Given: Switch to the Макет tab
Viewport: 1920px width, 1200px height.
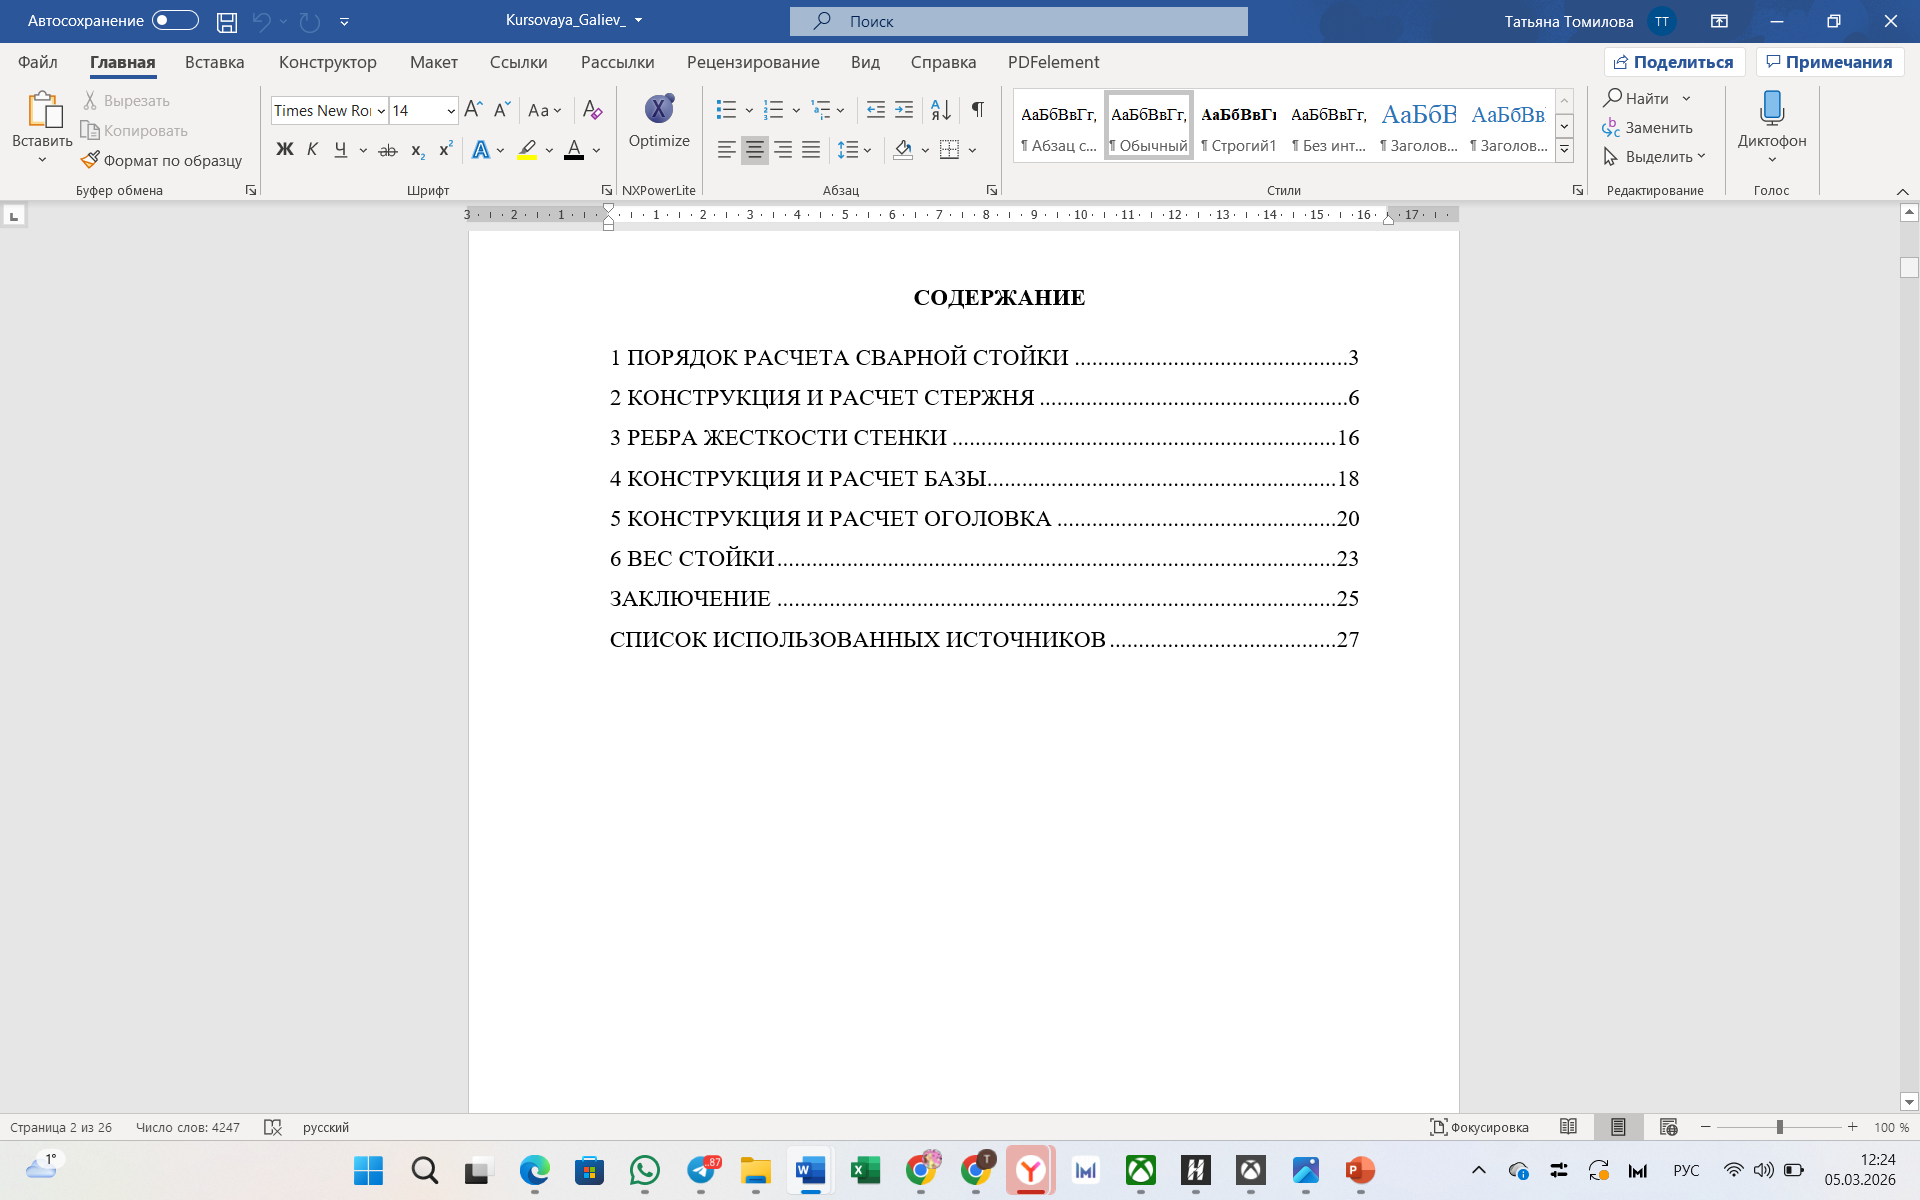Looking at the screenshot, I should (433, 62).
